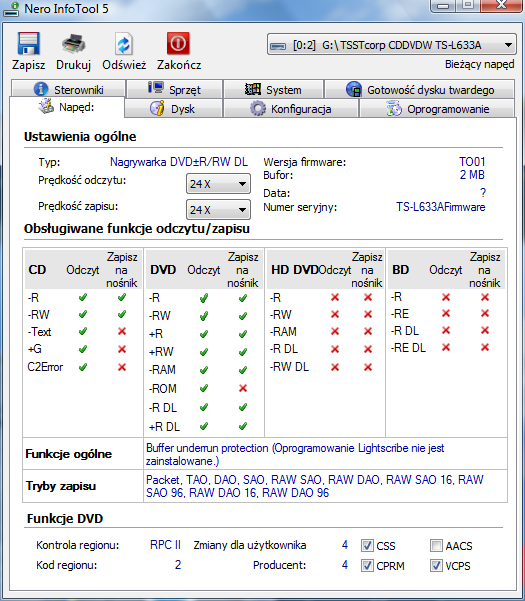Image resolution: width=525 pixels, height=601 pixels.
Task: Click the Sprzęt computer icon
Action: point(156,88)
